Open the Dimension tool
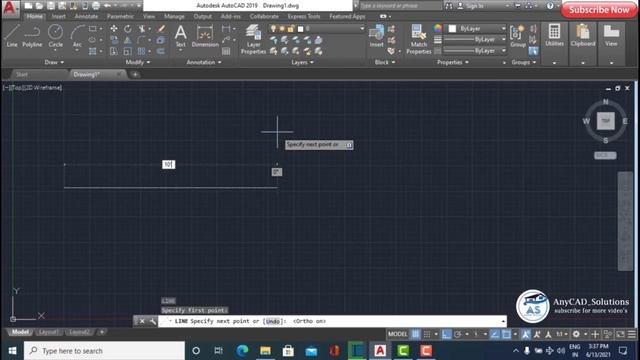The height and width of the screenshot is (360, 640). 205,36
